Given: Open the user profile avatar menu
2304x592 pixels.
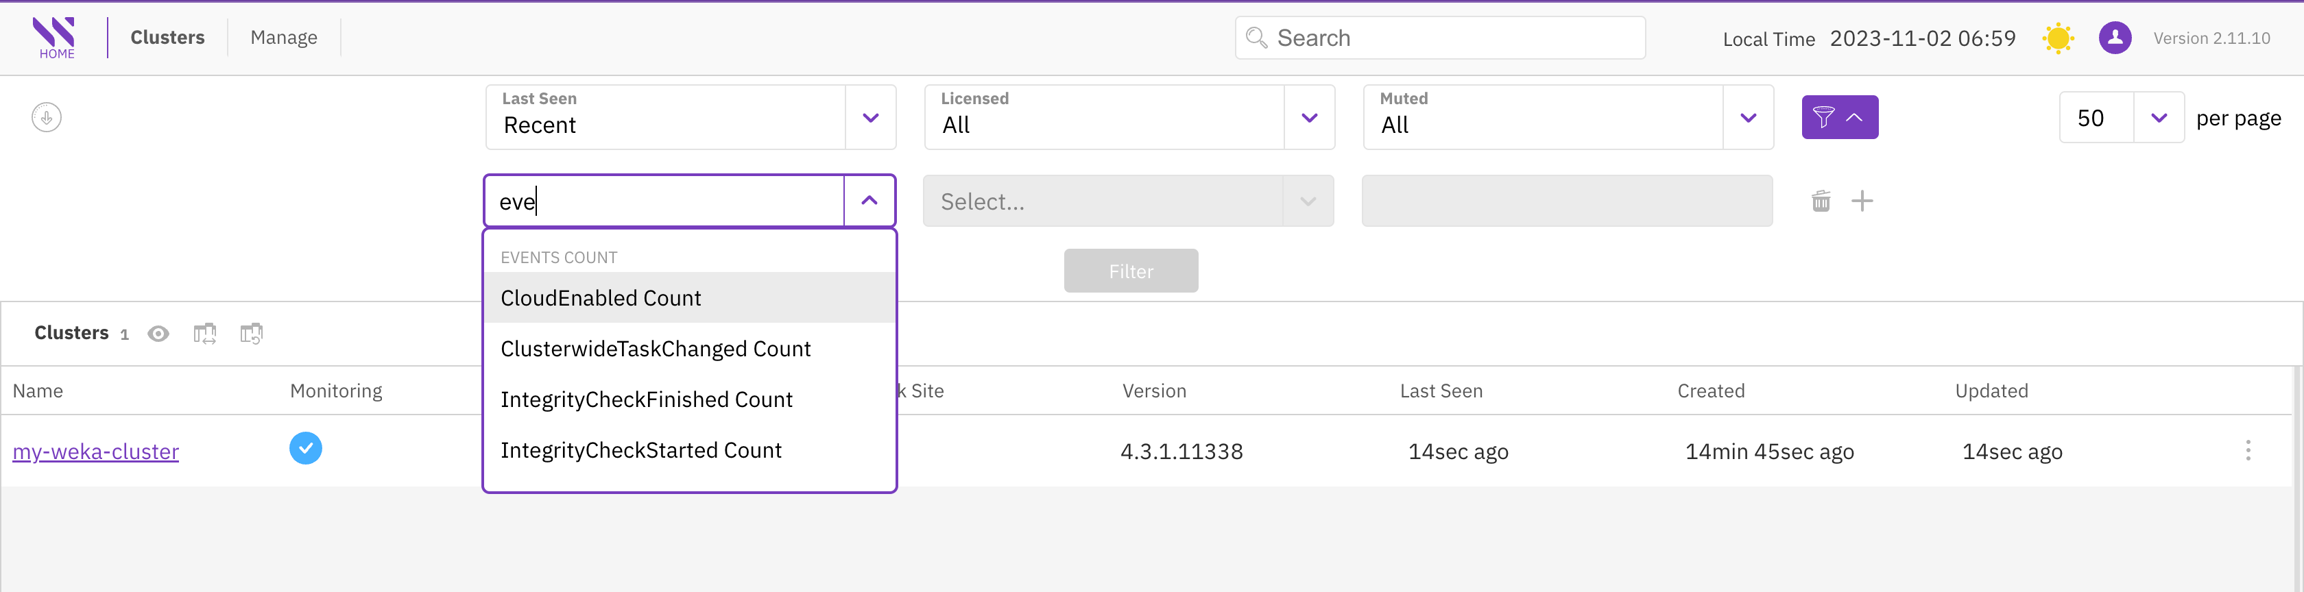Looking at the screenshot, I should 2114,39.
